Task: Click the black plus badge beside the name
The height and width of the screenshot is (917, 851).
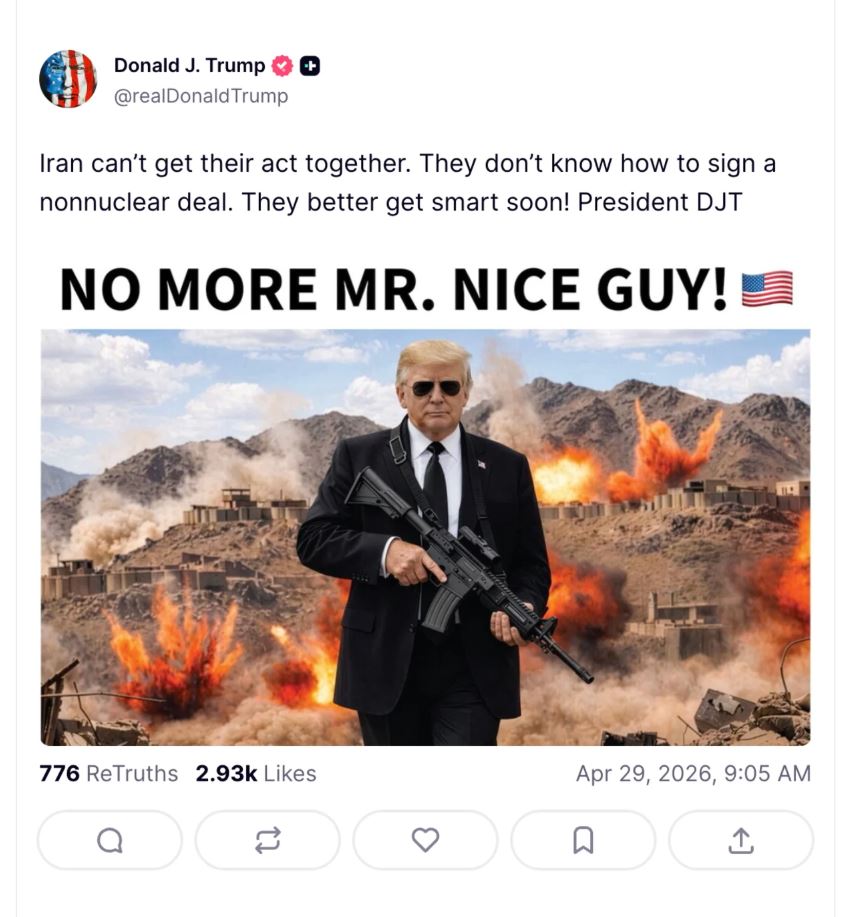Action: [310, 66]
